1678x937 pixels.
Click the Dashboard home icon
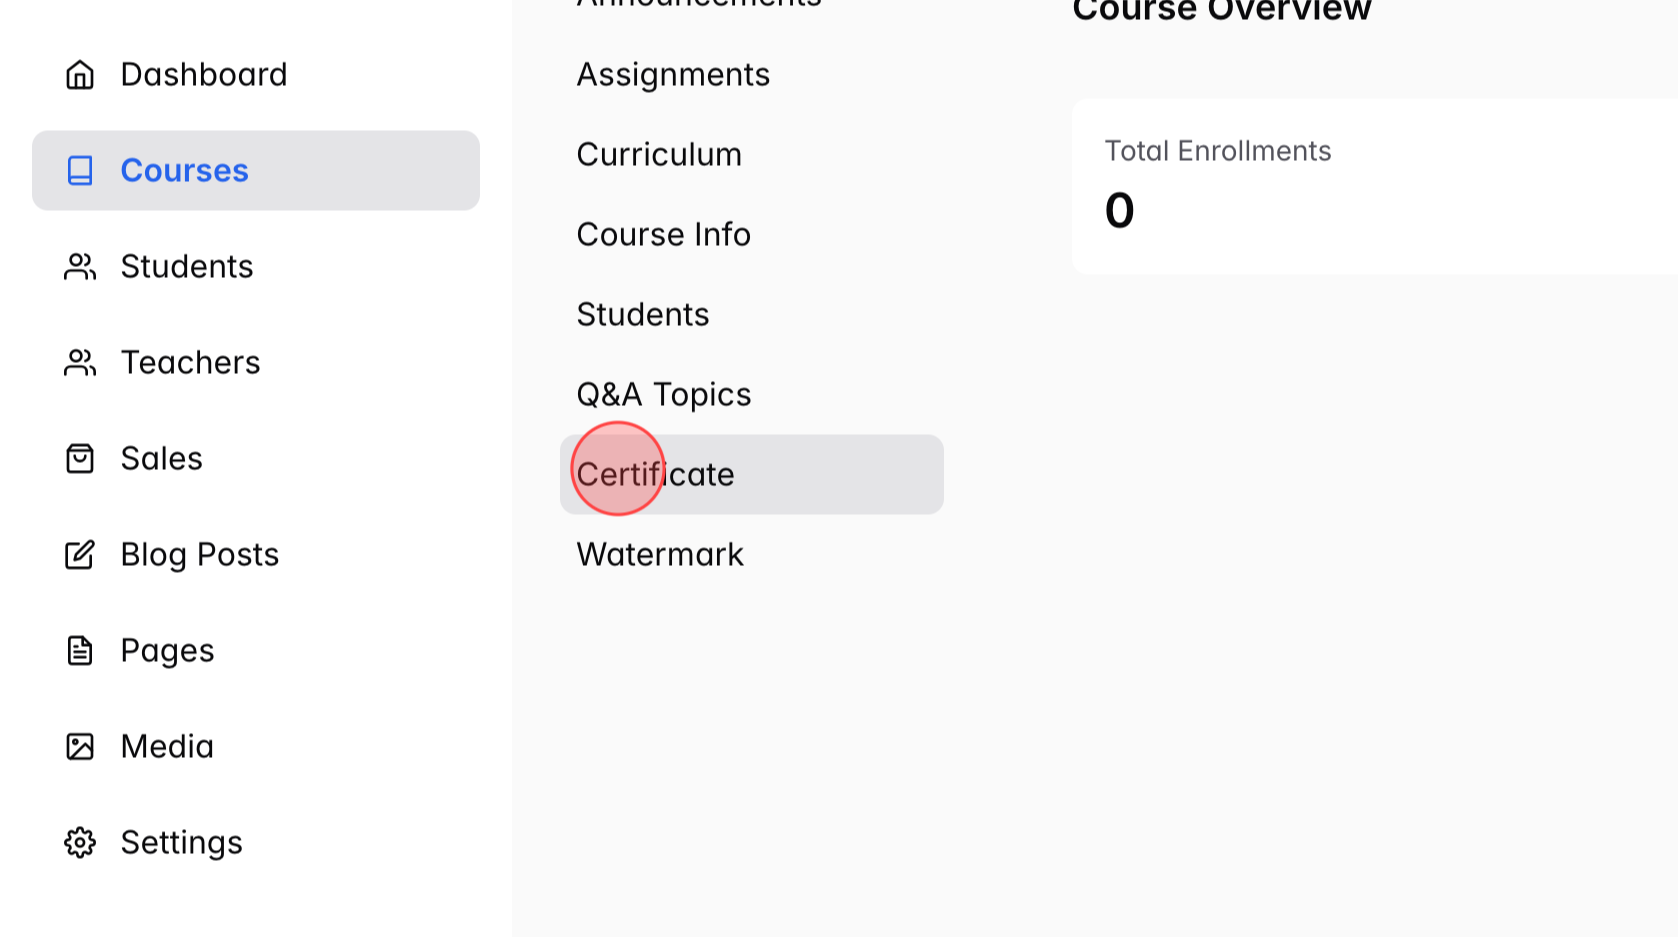tap(80, 74)
